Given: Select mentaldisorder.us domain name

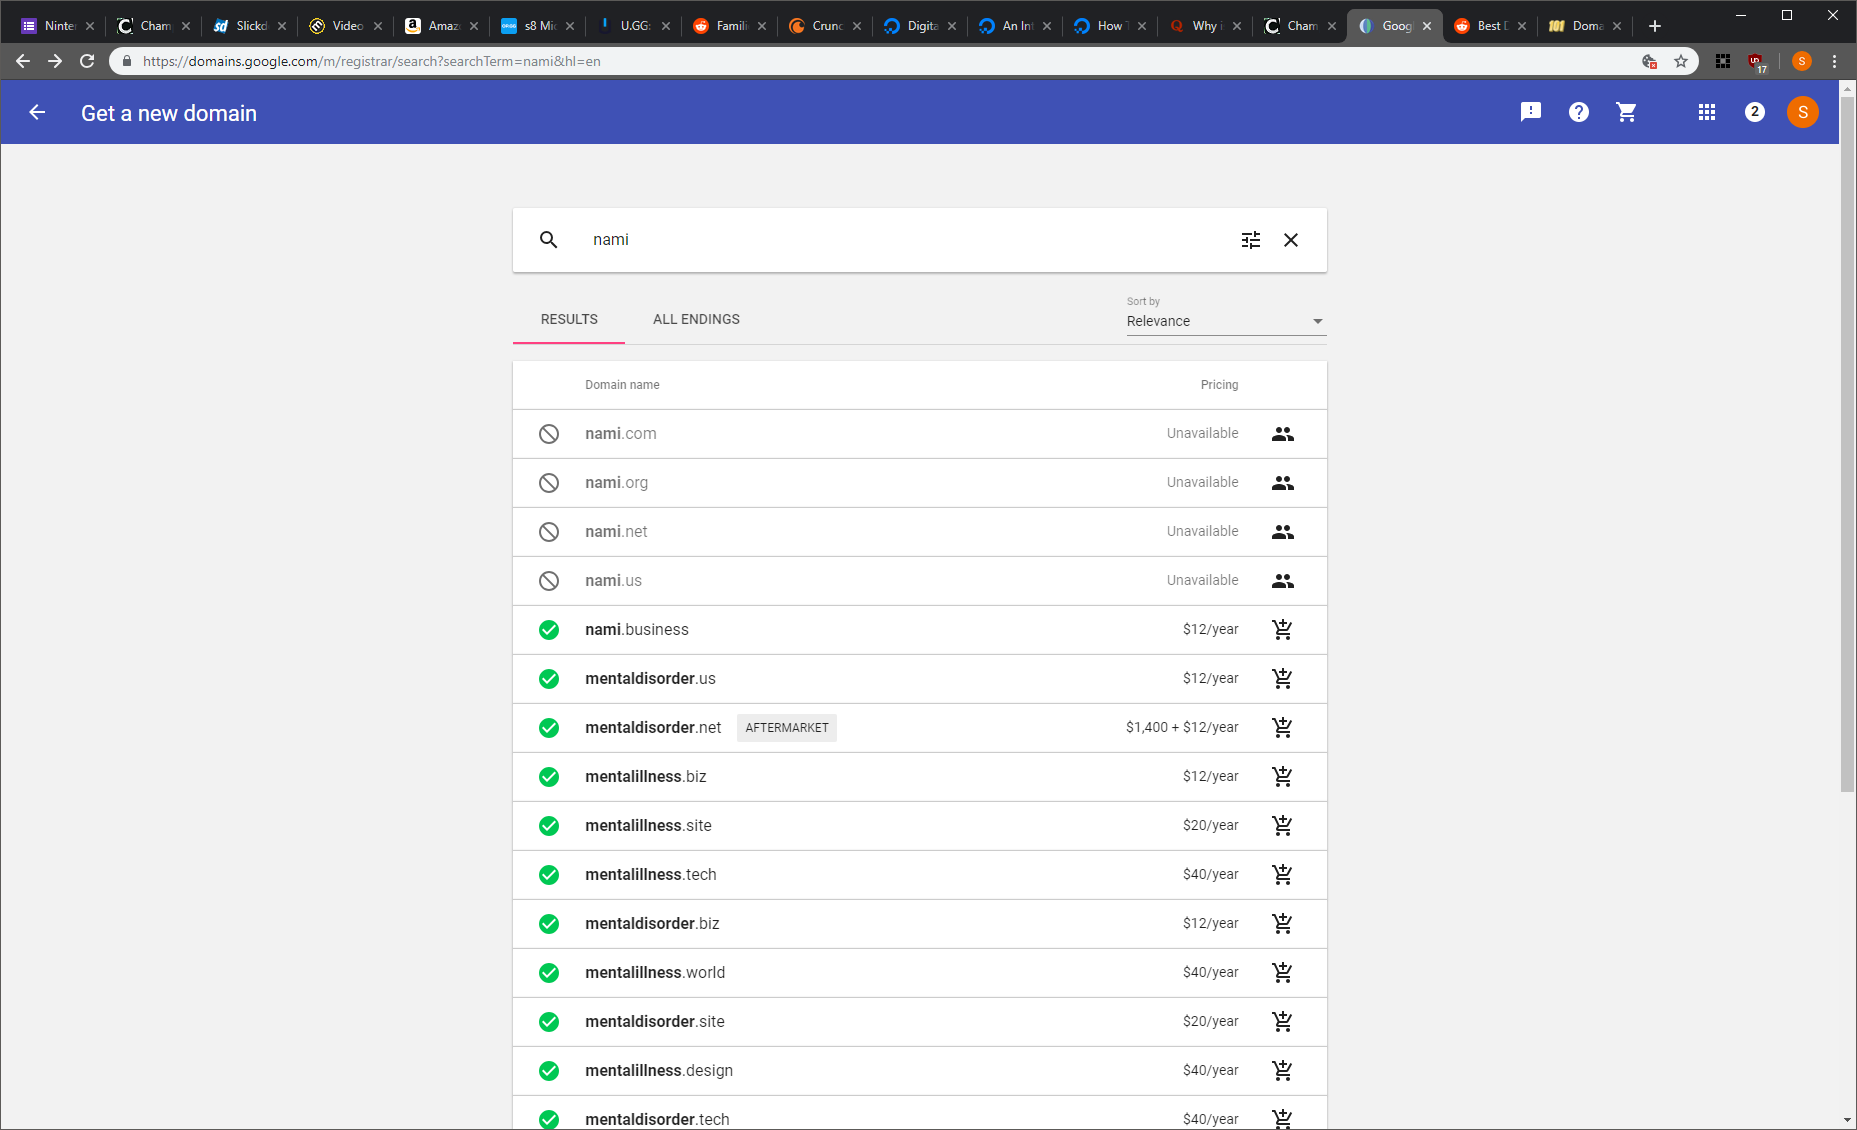Looking at the screenshot, I should pos(650,679).
